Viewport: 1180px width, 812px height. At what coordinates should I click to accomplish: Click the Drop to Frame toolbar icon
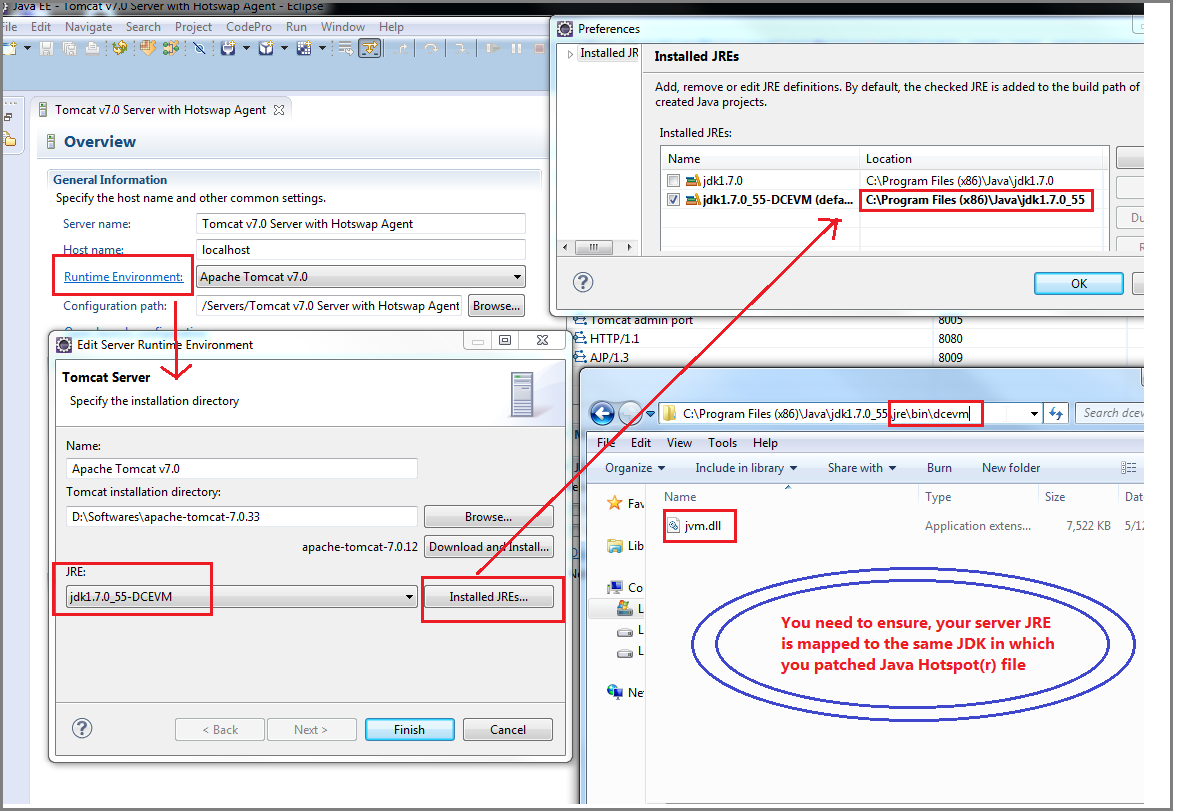pyautogui.click(x=345, y=48)
